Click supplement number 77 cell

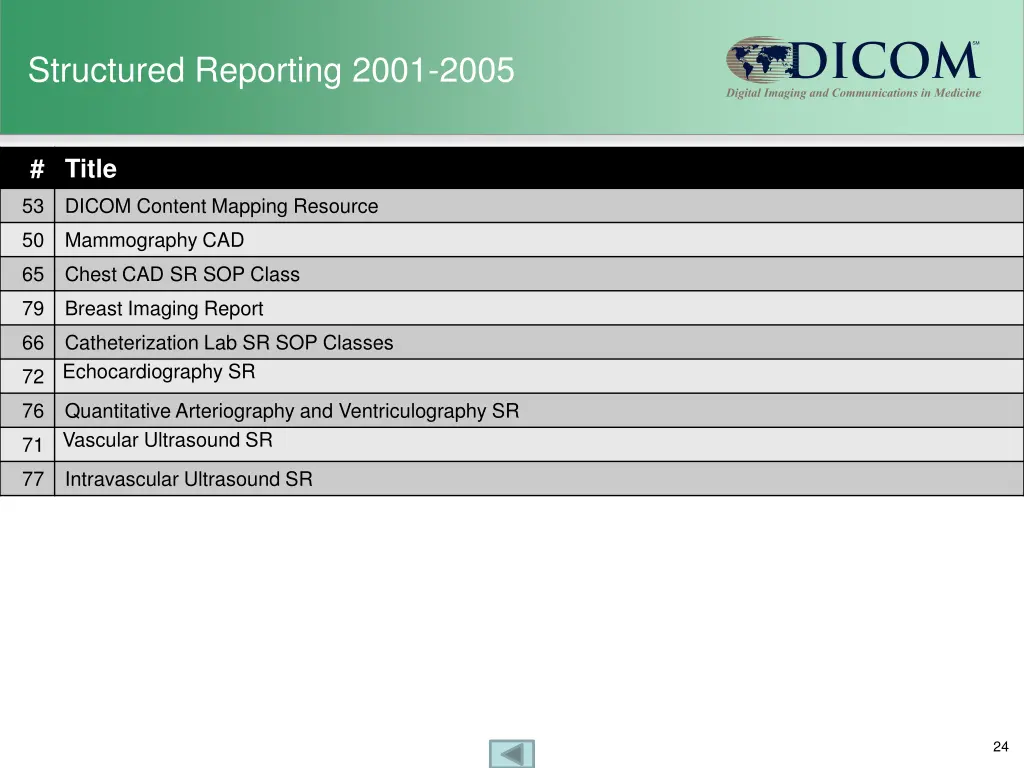point(33,480)
